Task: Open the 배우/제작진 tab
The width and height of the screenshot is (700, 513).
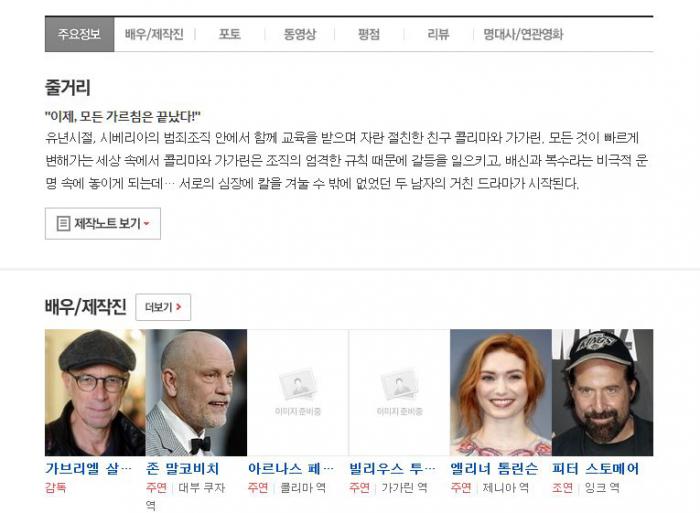Action: (x=154, y=34)
